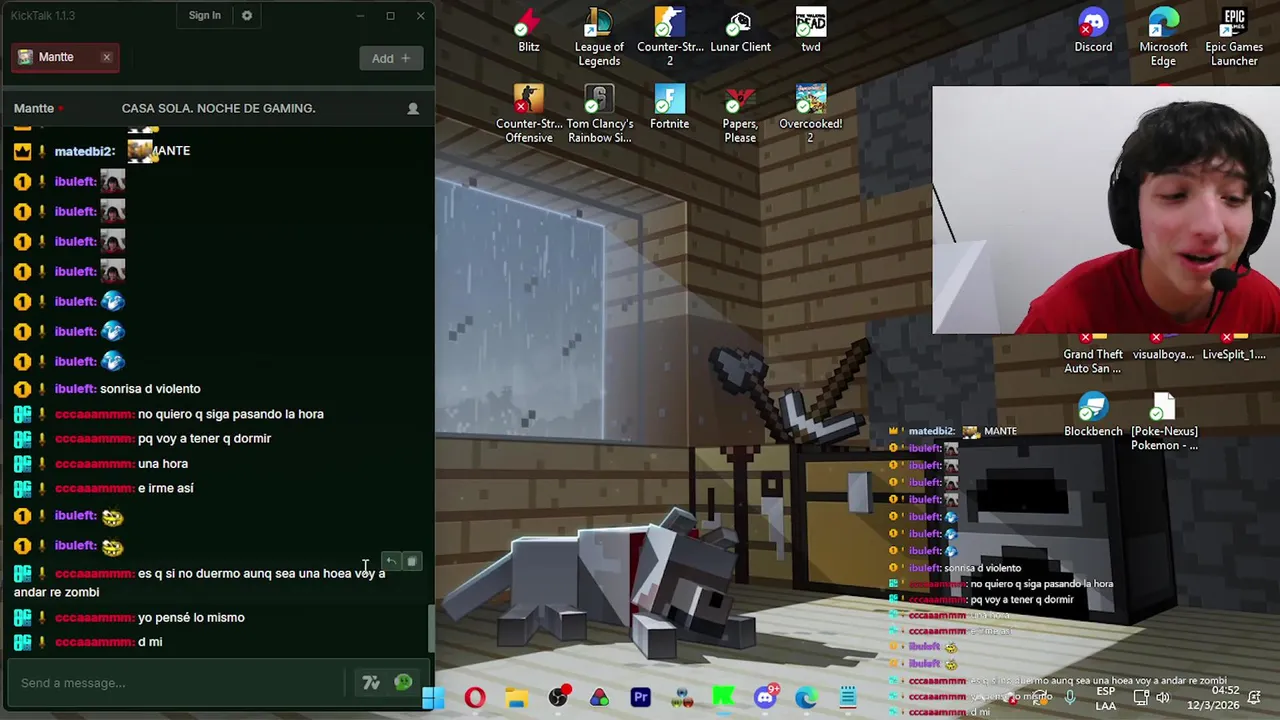Viewport: 1280px width, 720px height.
Task: Click message 'sonrisa d violento'
Action: [x=150, y=389]
